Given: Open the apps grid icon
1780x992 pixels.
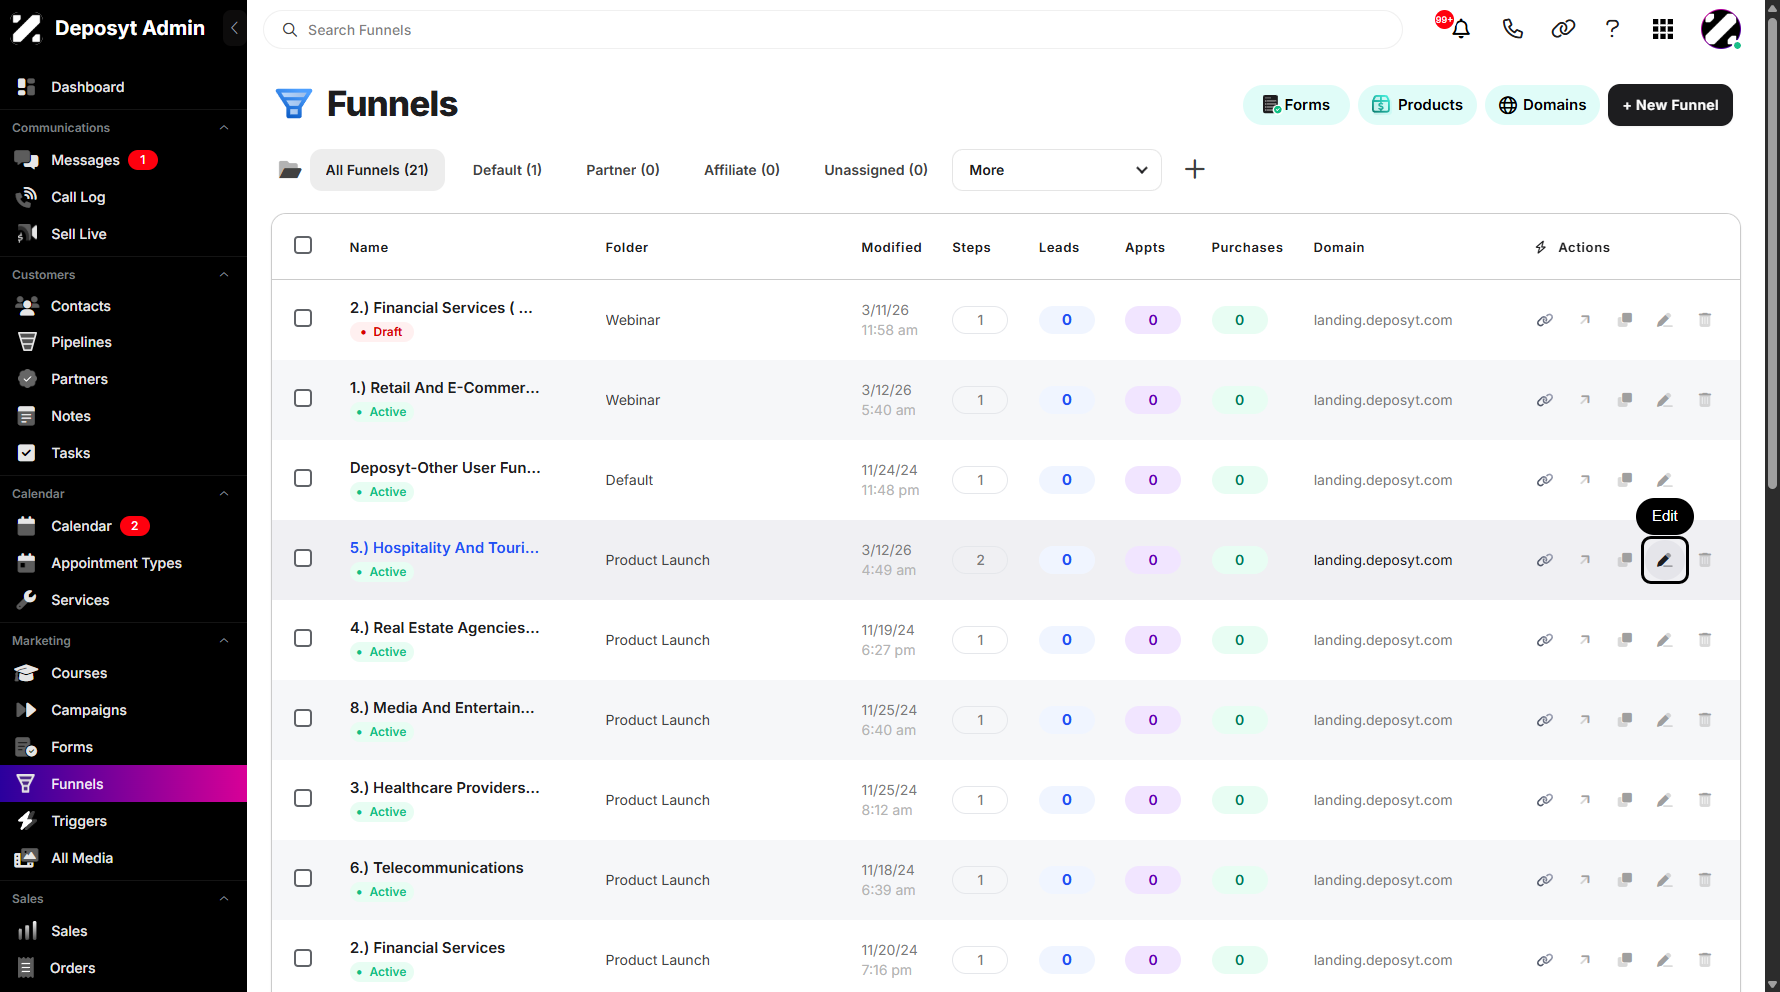Looking at the screenshot, I should point(1662,29).
